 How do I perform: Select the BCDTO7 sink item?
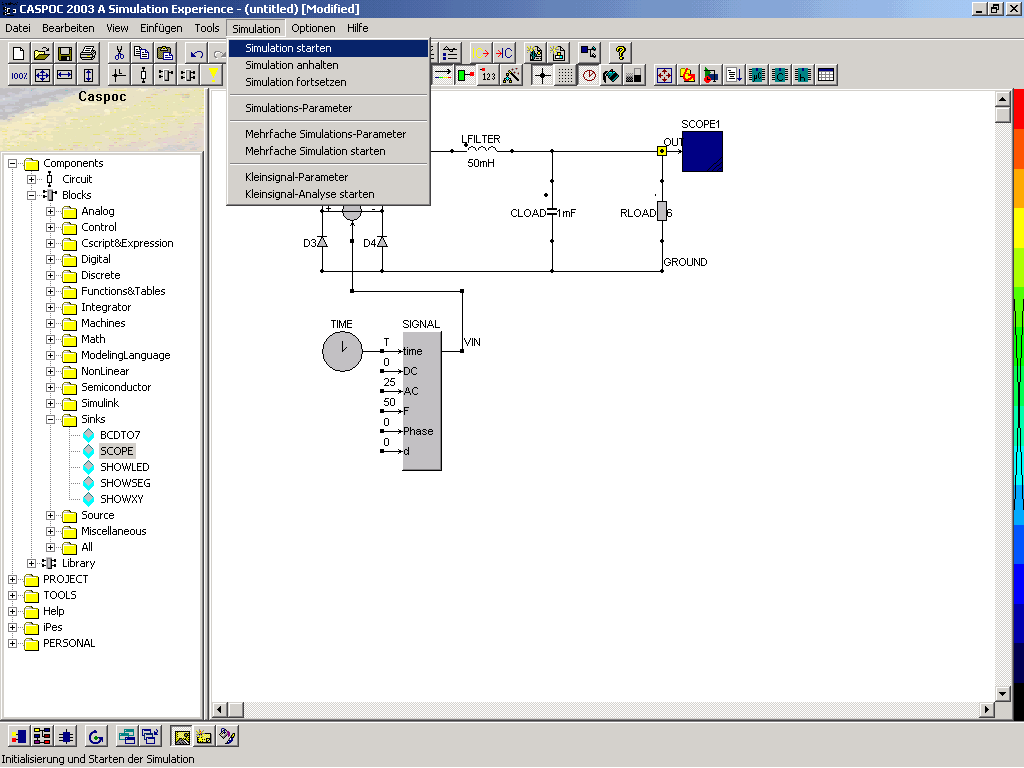coord(120,435)
